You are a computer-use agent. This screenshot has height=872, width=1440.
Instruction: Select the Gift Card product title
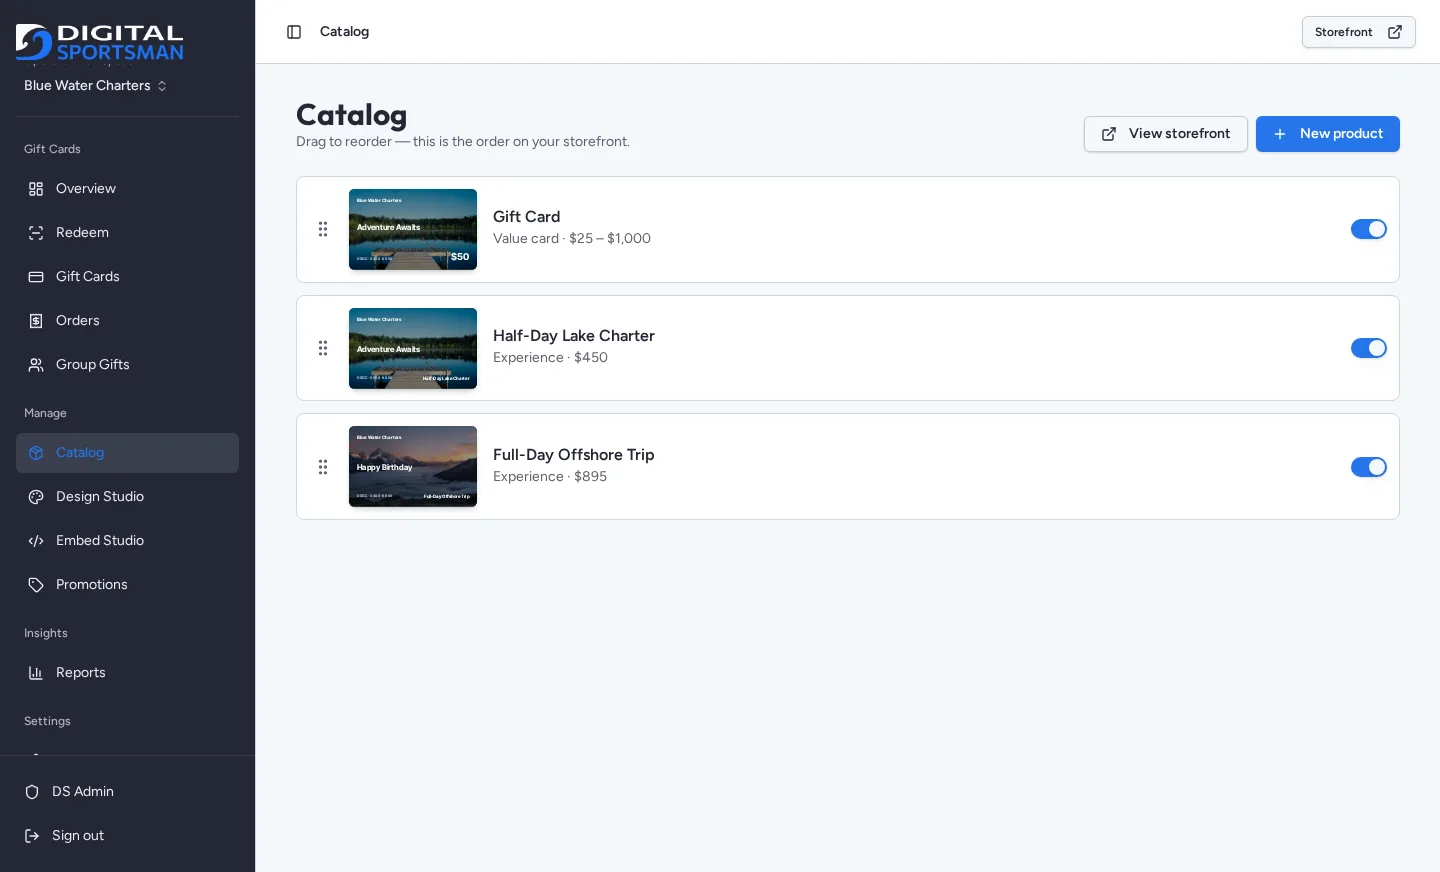[x=527, y=217]
